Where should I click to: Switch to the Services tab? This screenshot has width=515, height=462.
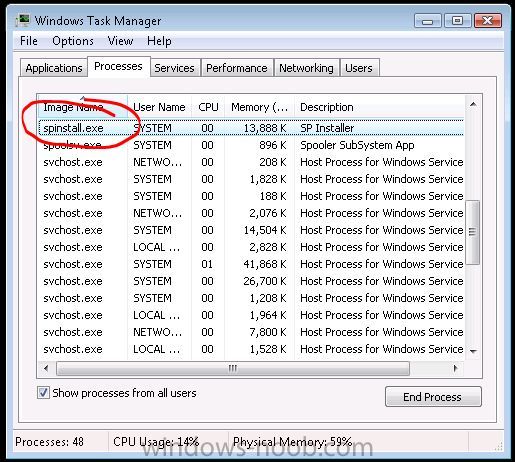174,68
